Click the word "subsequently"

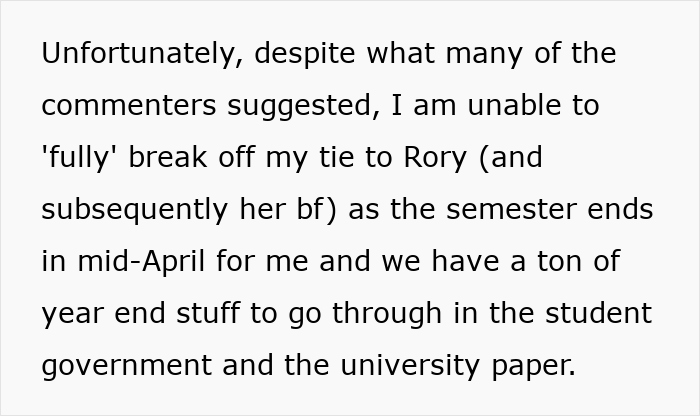tap(146, 210)
